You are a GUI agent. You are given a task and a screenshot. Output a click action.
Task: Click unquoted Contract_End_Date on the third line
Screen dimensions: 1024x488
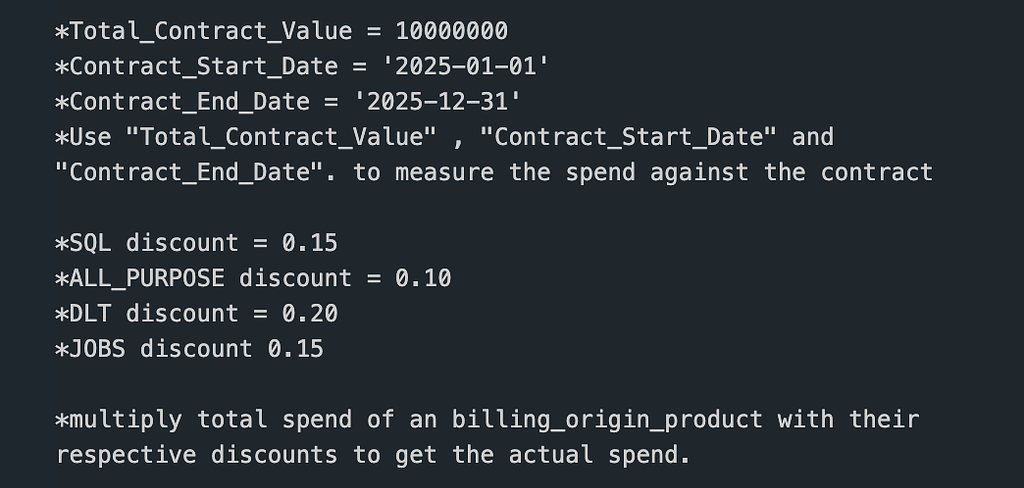point(190,101)
